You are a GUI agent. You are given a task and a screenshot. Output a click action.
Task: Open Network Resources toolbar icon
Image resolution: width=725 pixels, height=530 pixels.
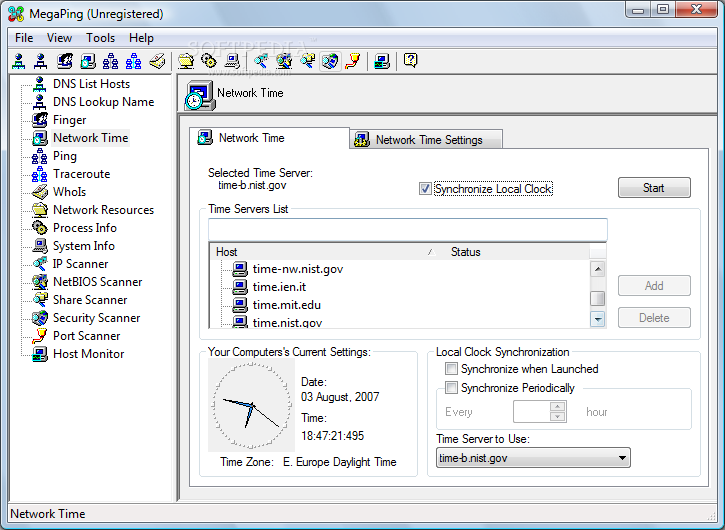(186, 61)
